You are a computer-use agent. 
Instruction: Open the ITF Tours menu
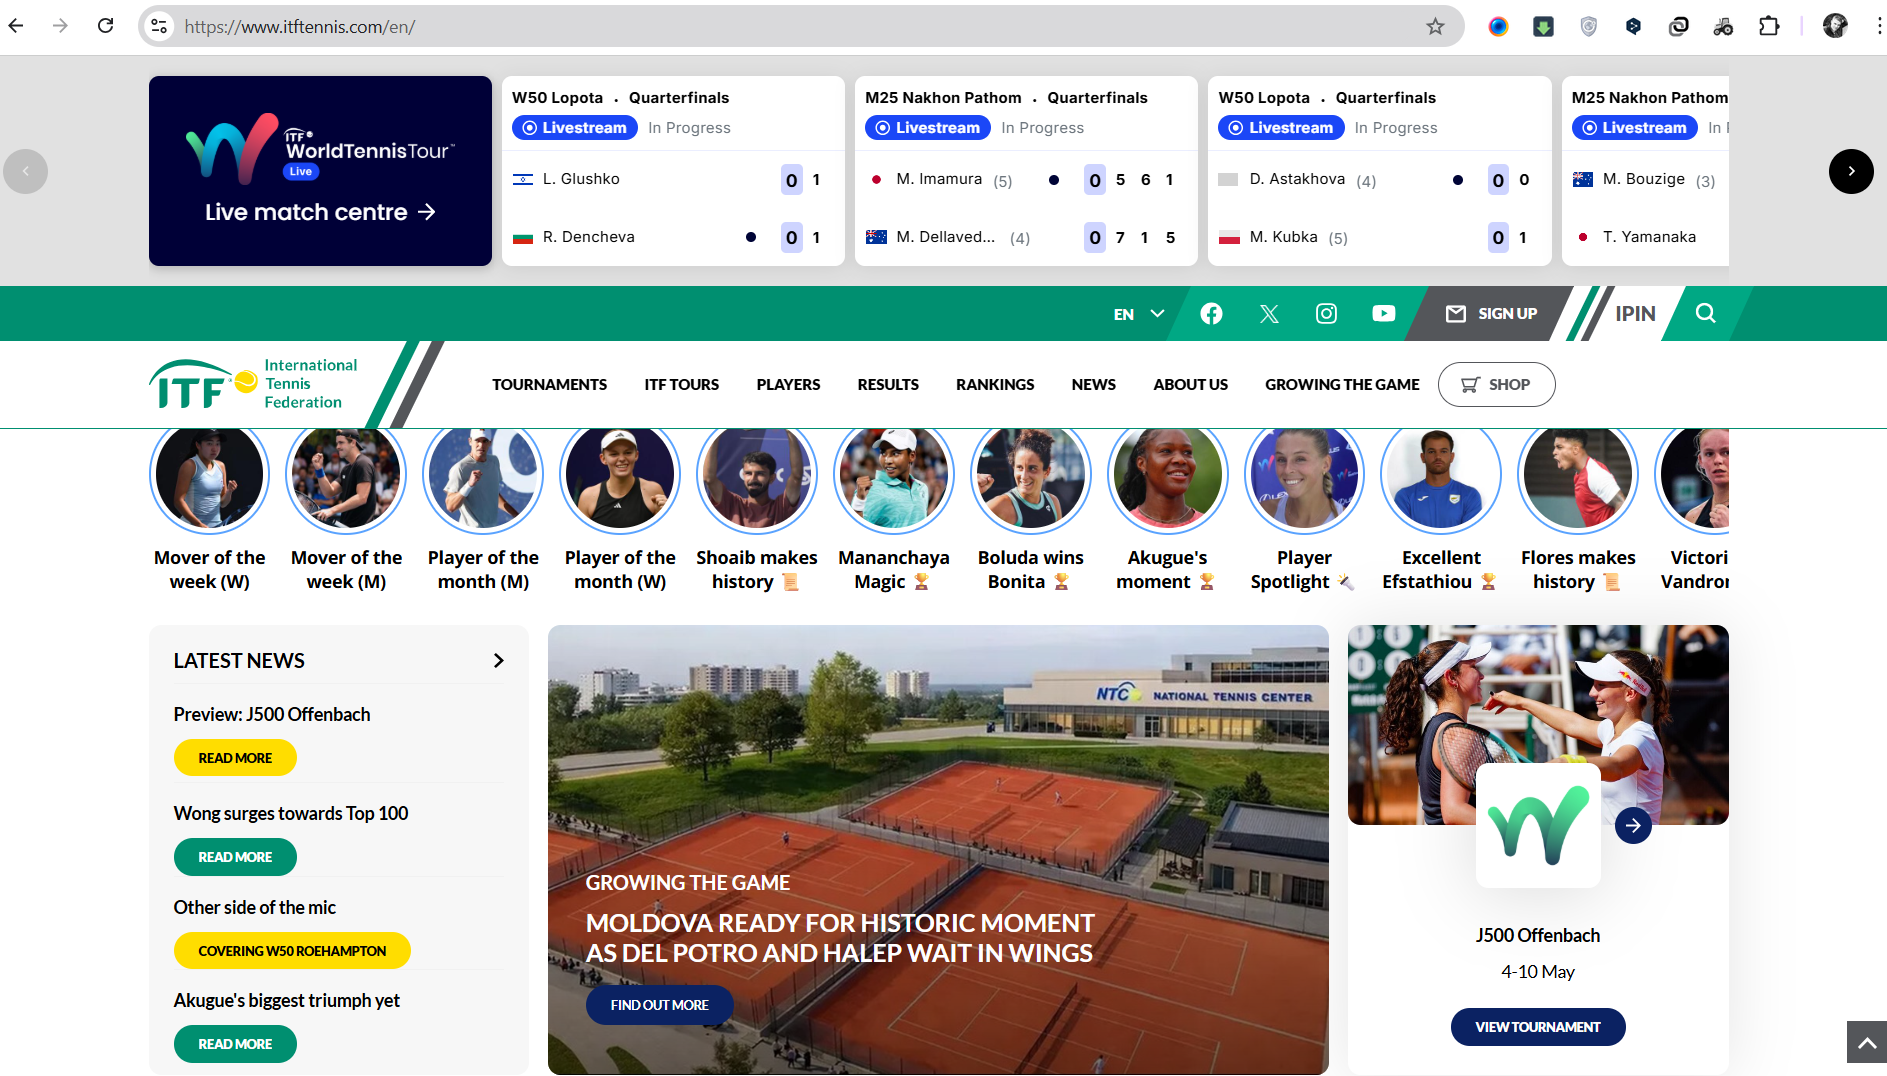point(681,385)
